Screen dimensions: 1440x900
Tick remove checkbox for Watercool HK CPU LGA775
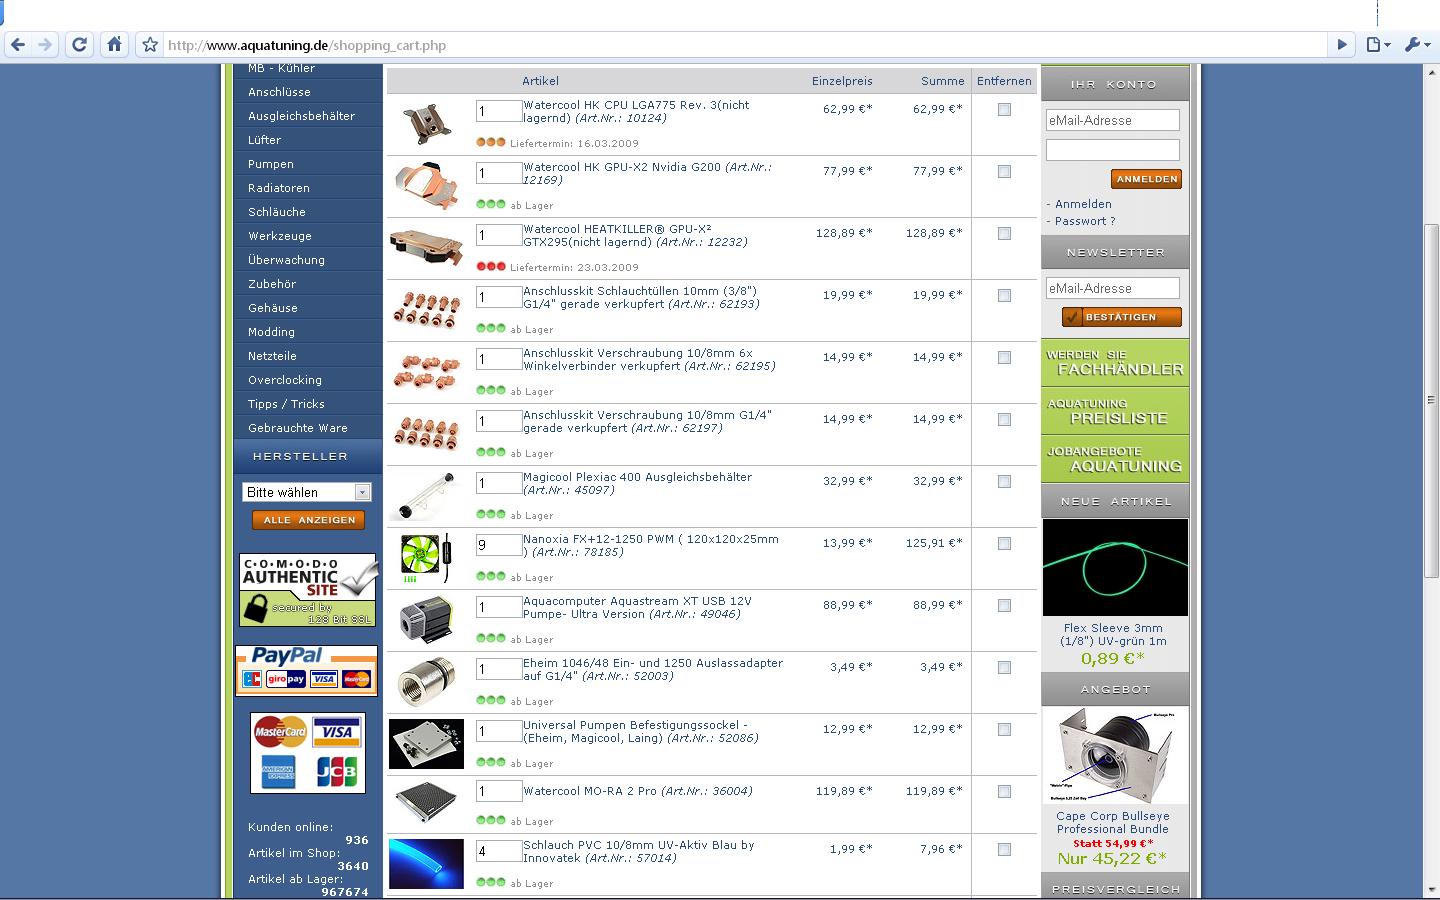(1004, 110)
